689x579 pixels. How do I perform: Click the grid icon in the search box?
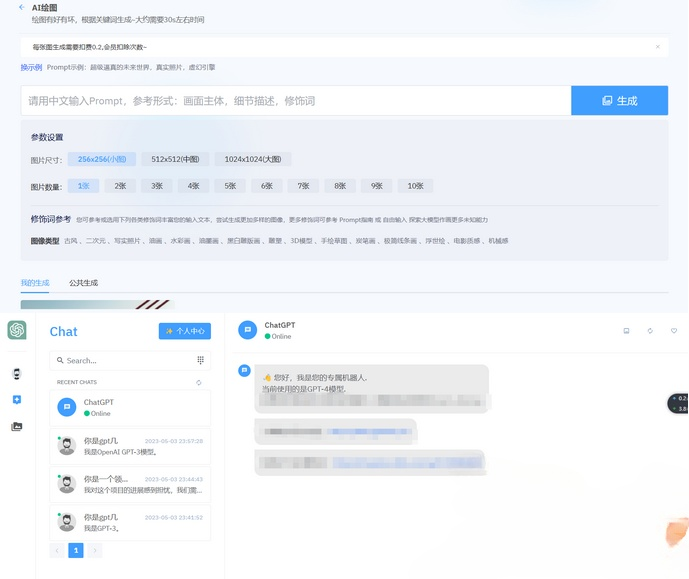coord(200,360)
